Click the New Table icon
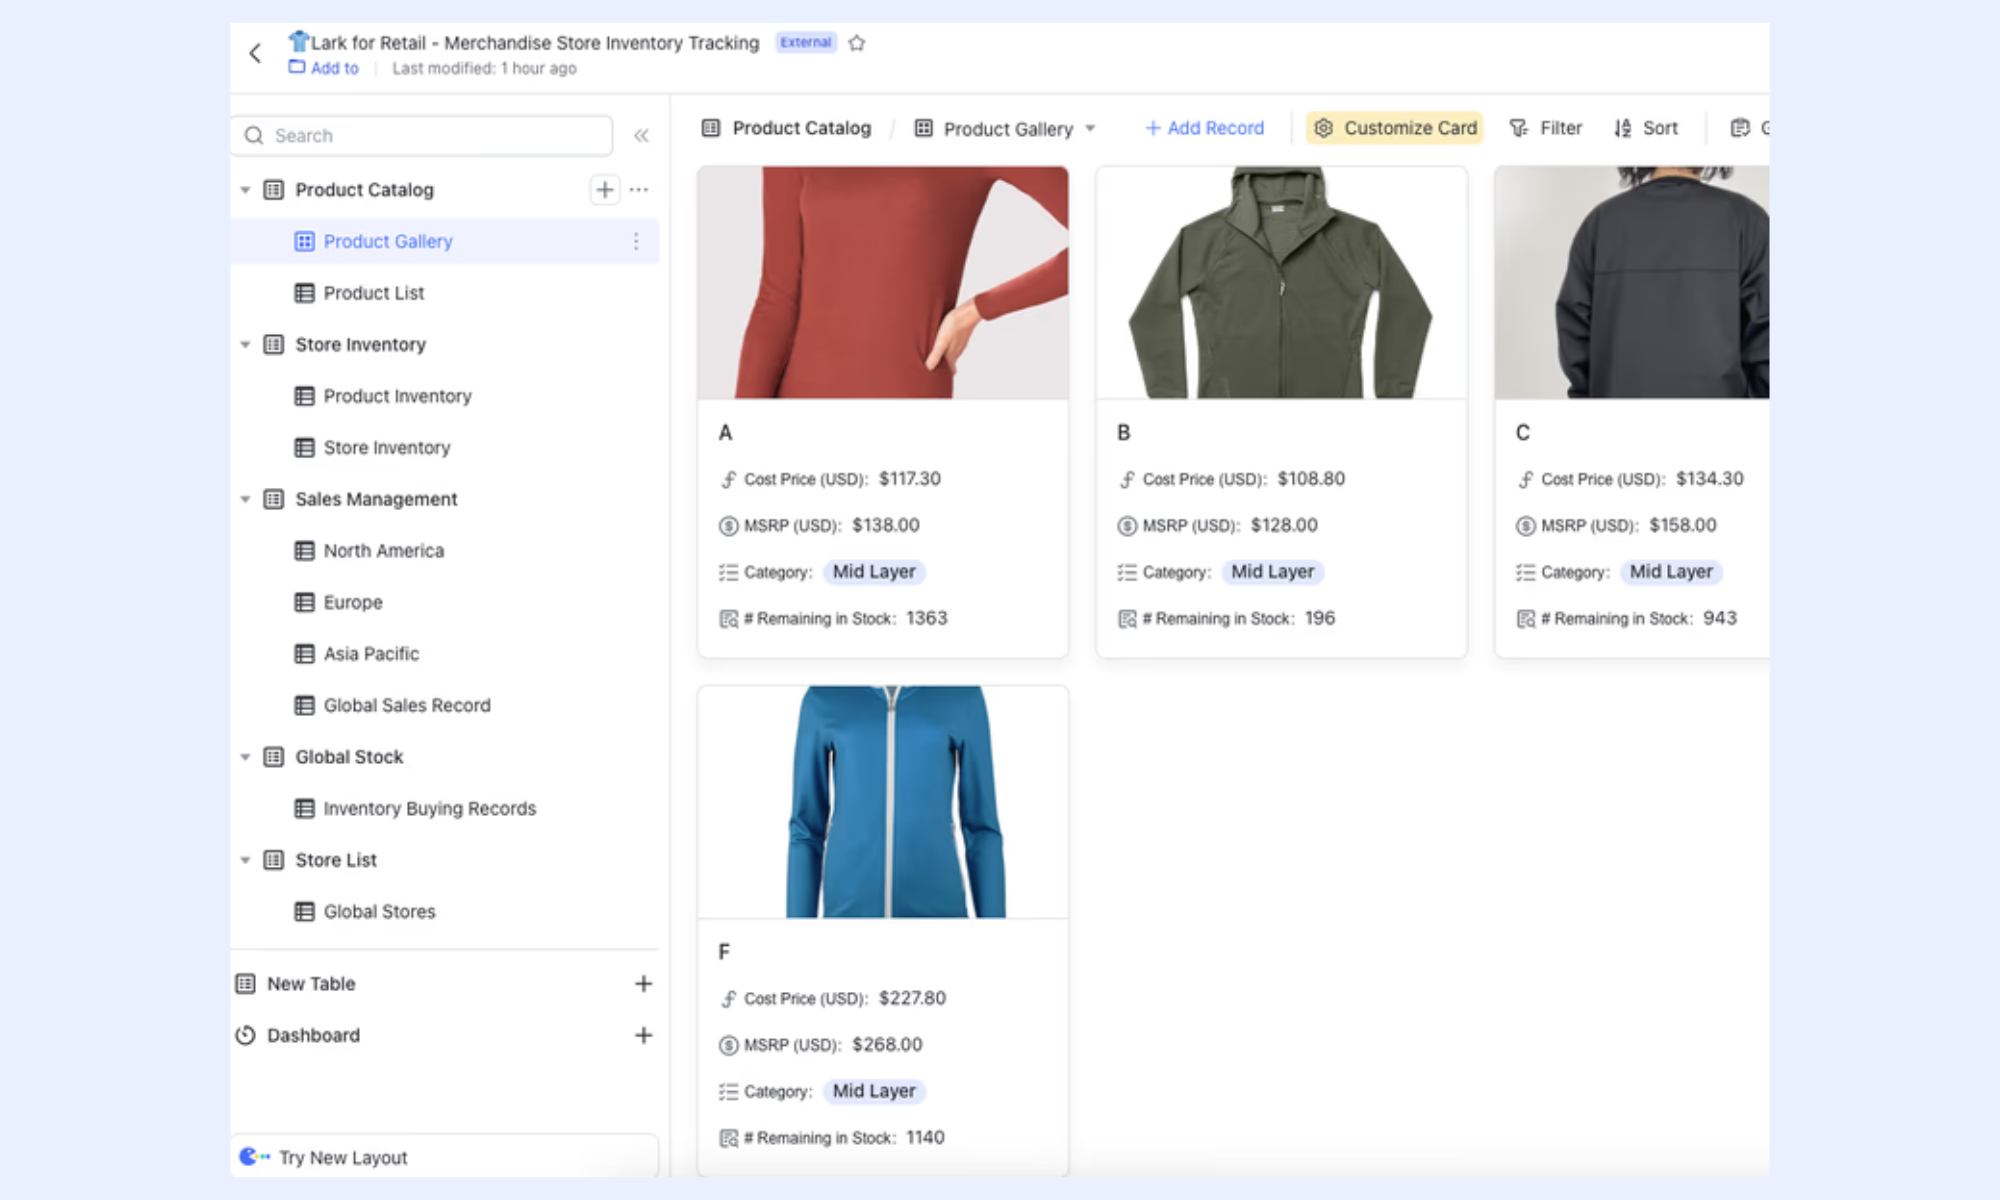This screenshot has width=2000, height=1200. (x=245, y=984)
